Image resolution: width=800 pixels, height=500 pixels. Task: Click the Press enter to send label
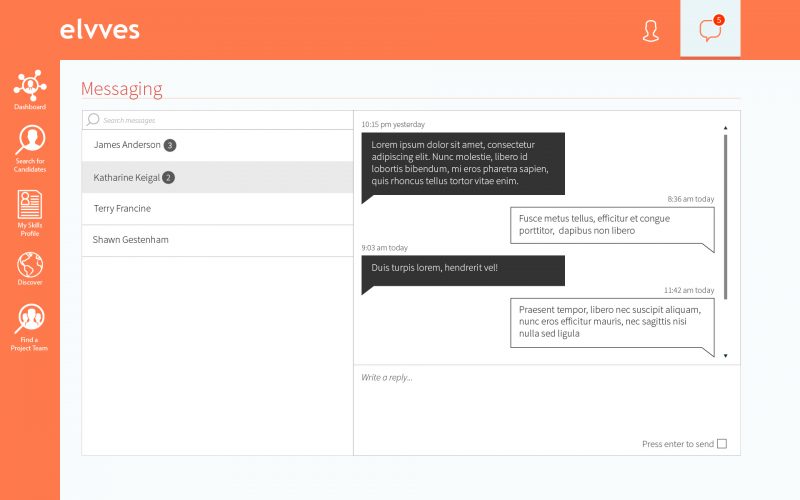(678, 444)
